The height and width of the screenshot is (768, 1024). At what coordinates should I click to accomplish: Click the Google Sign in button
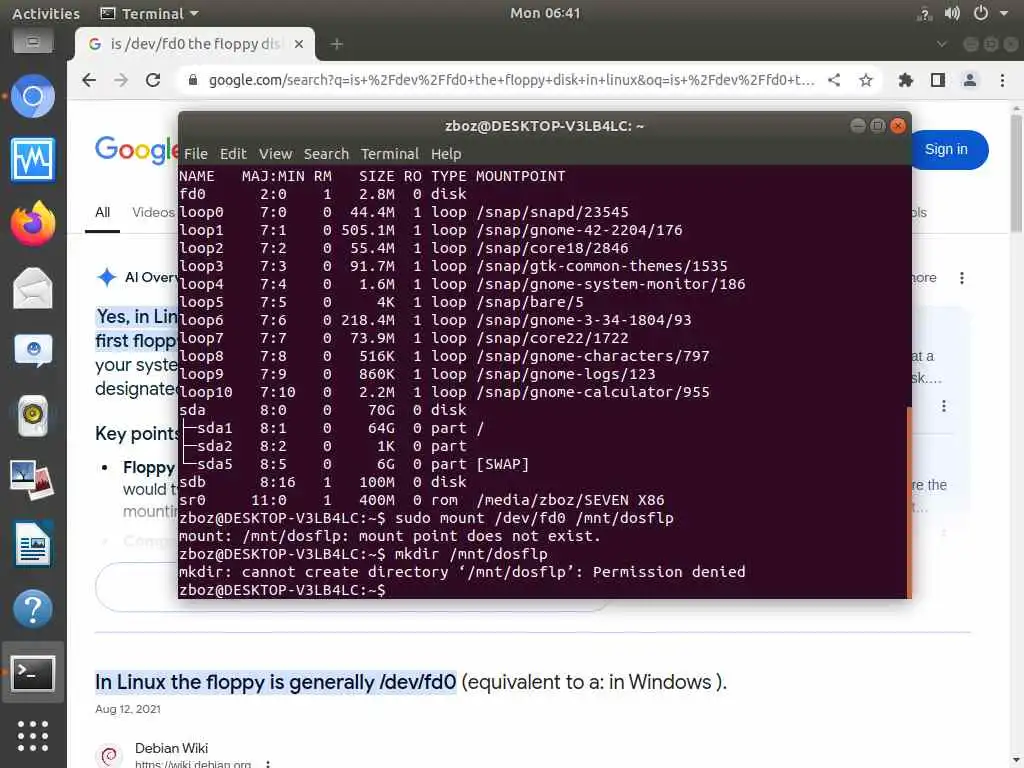click(x=946, y=150)
